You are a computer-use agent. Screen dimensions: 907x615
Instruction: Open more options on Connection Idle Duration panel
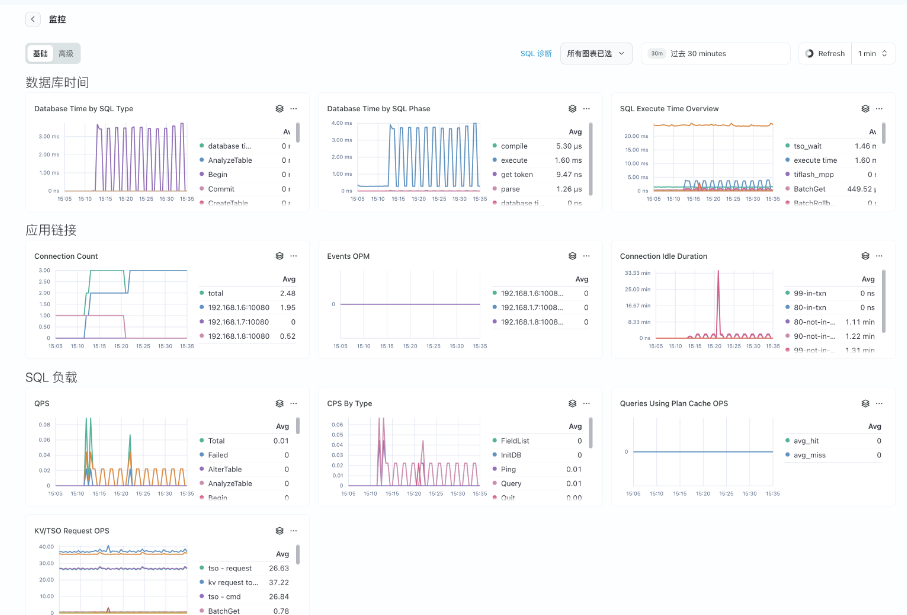pos(879,256)
